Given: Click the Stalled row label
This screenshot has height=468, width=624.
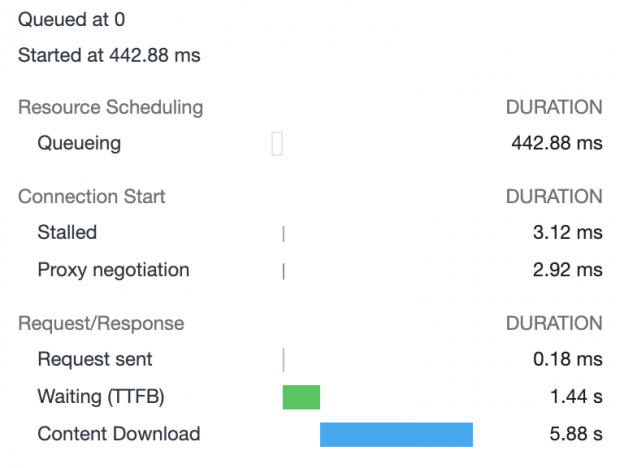Looking at the screenshot, I should click(67, 232).
